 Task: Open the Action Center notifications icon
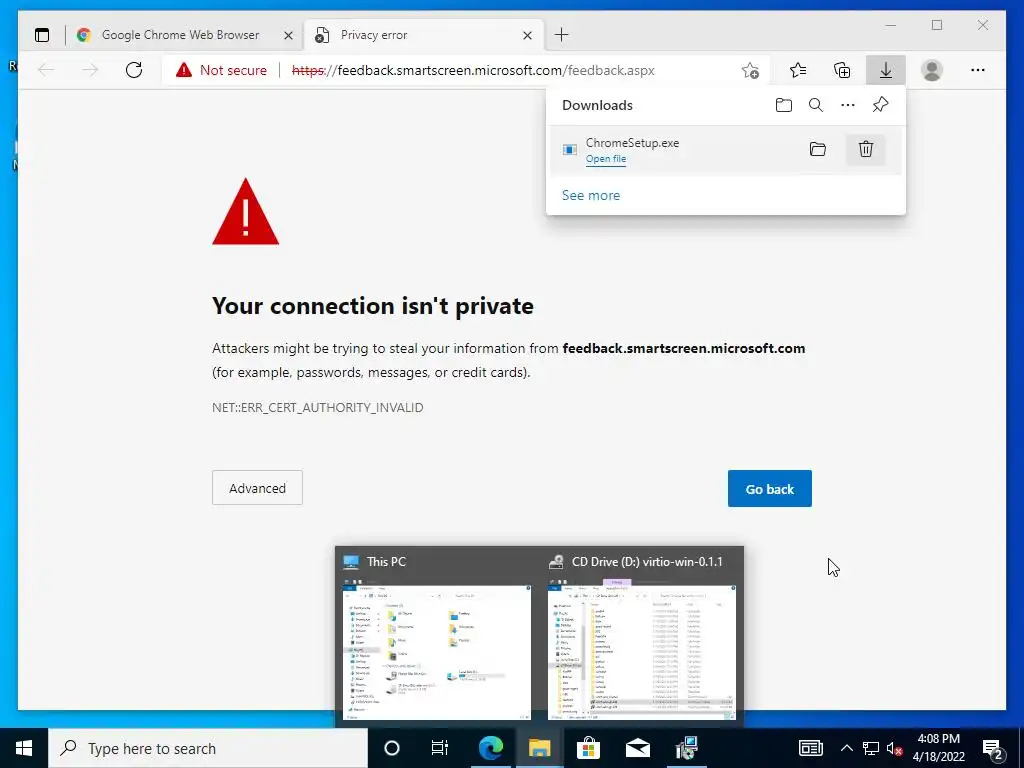993,748
